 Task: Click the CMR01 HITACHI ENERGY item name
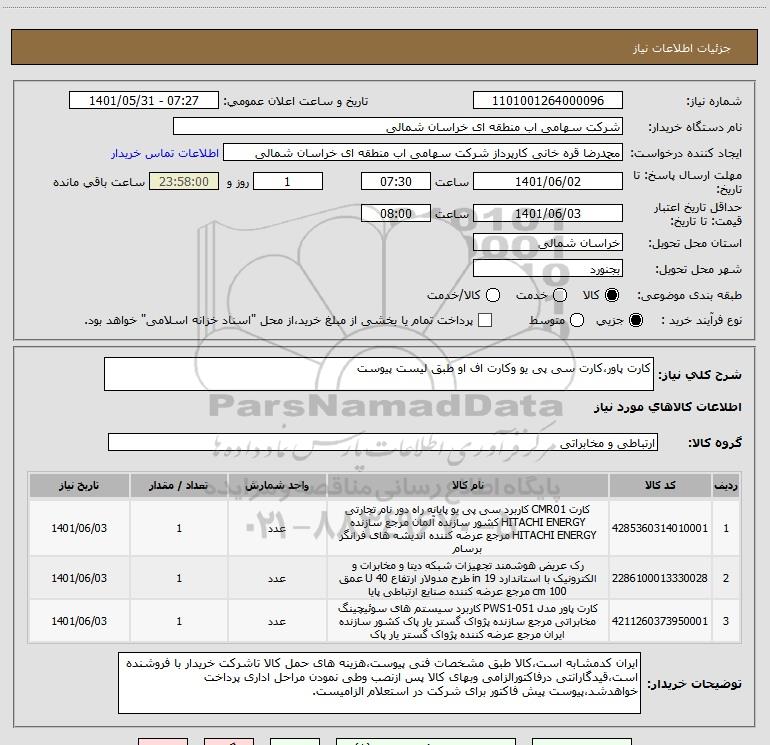[x=468, y=528]
